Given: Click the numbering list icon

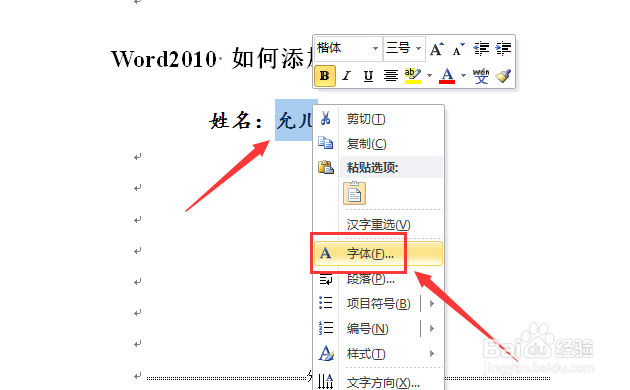Looking at the screenshot, I should coord(326,328).
